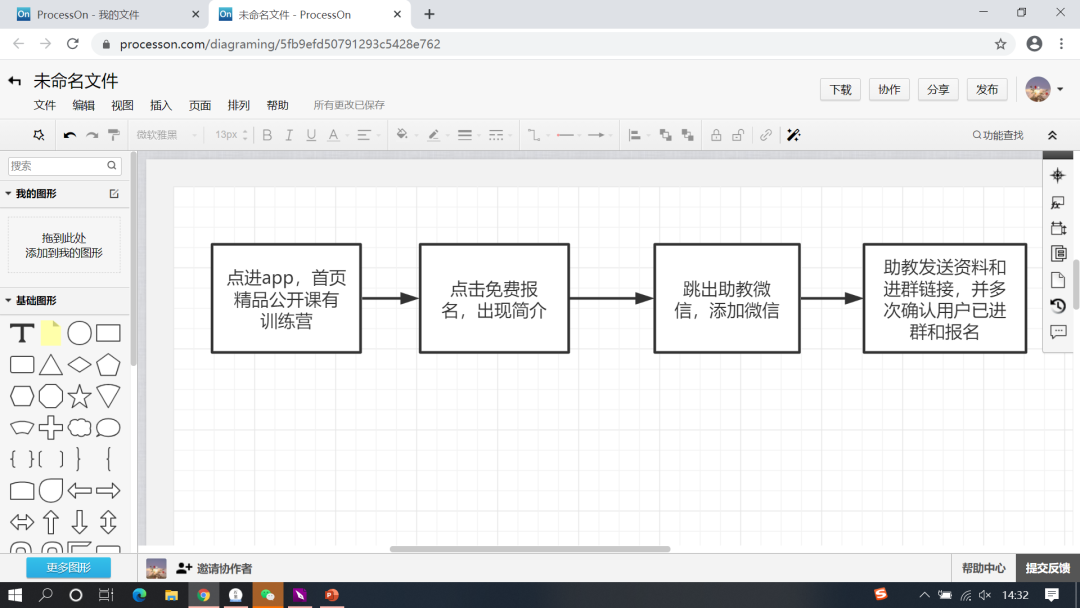Click the font color swatch in the toolbar
Image resolution: width=1080 pixels, height=608 pixels.
tap(333, 134)
